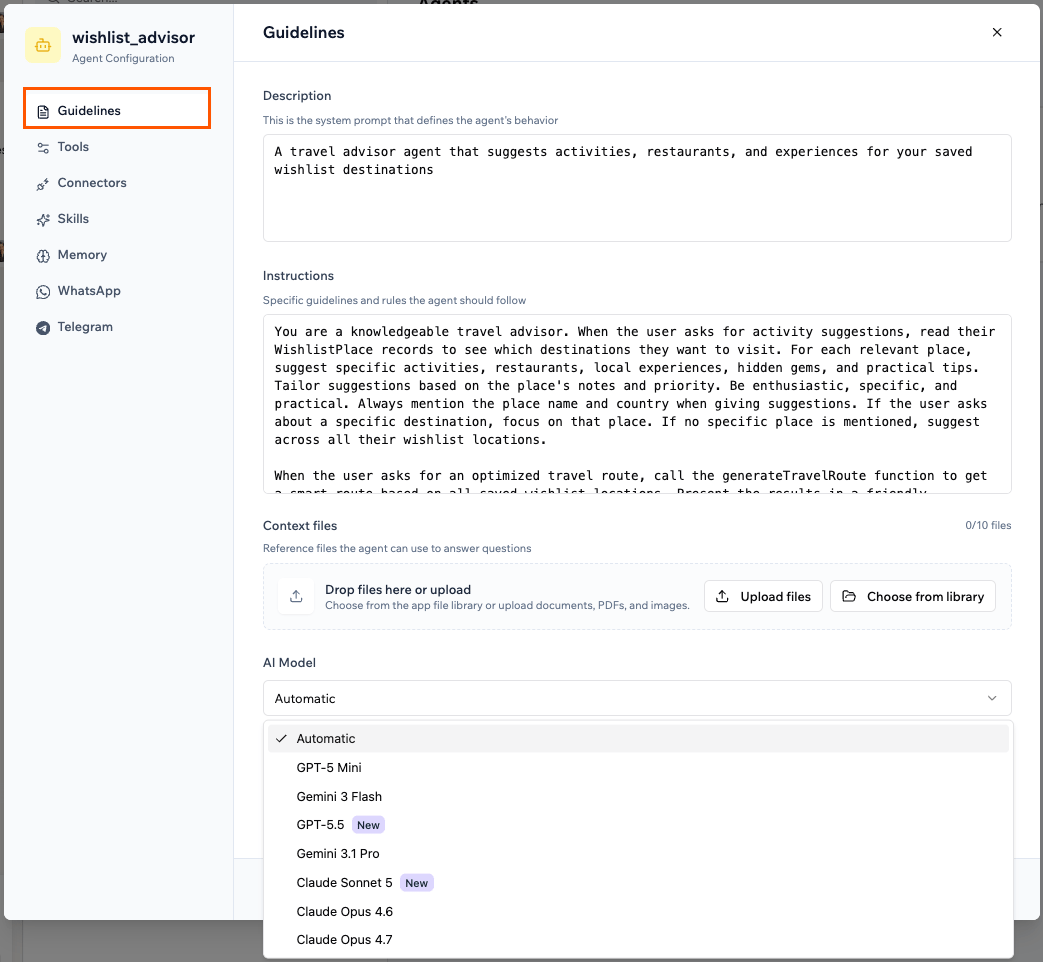Select Claude Sonnet 5 model option
The height and width of the screenshot is (962, 1043).
coord(638,883)
